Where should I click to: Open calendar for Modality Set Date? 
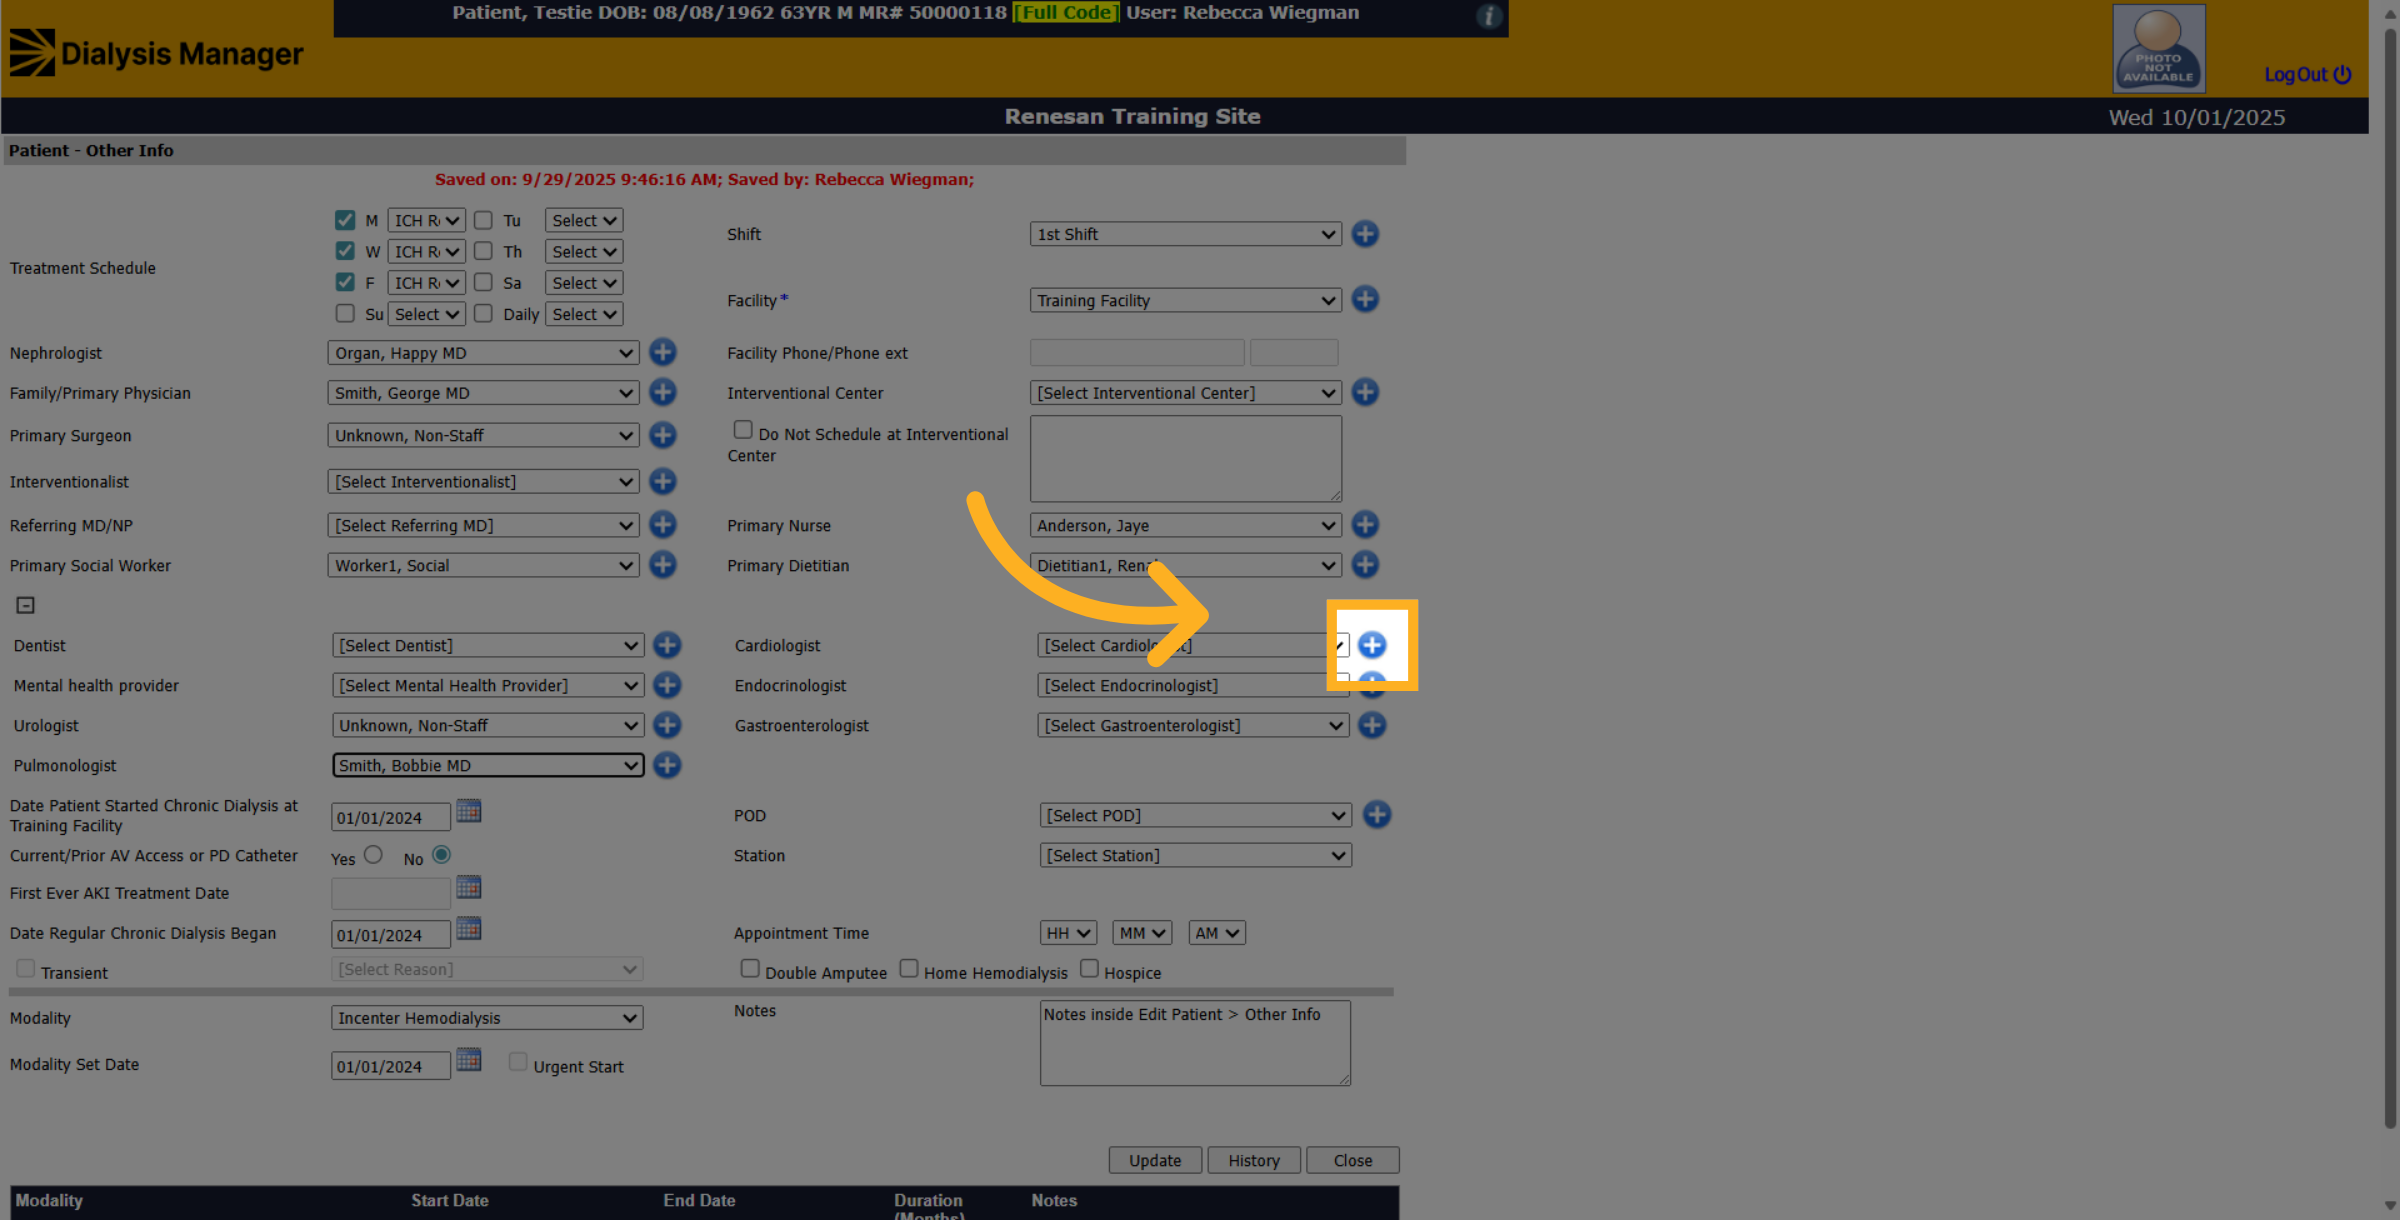click(469, 1060)
